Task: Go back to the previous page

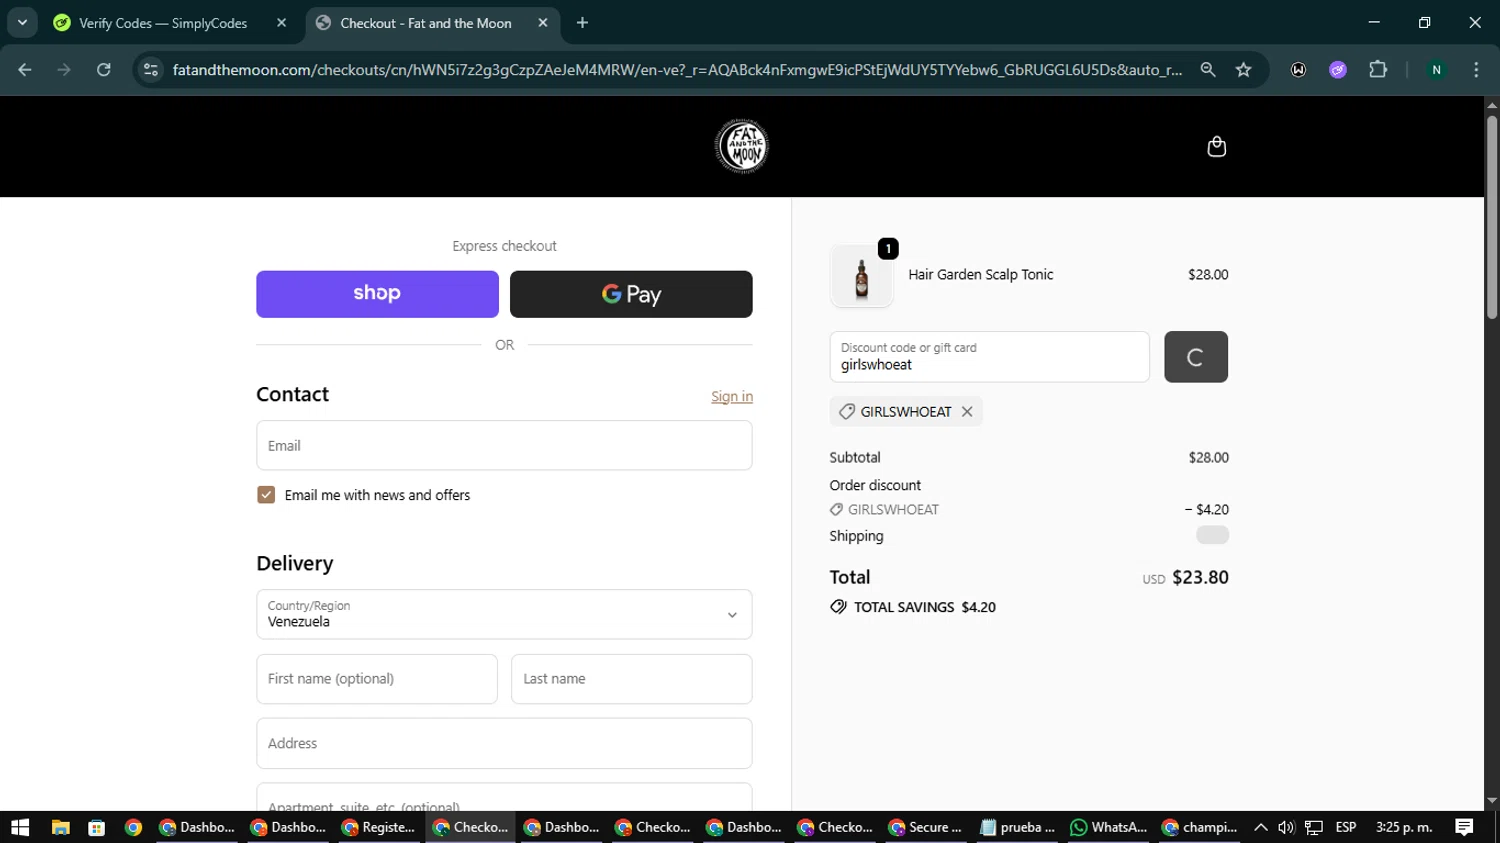Action: pyautogui.click(x=25, y=70)
